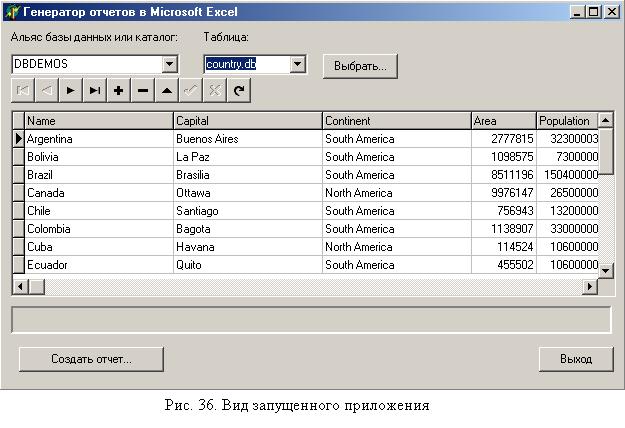The image size is (625, 428).
Task: Select the Colombia cell
Action: (x=99, y=228)
